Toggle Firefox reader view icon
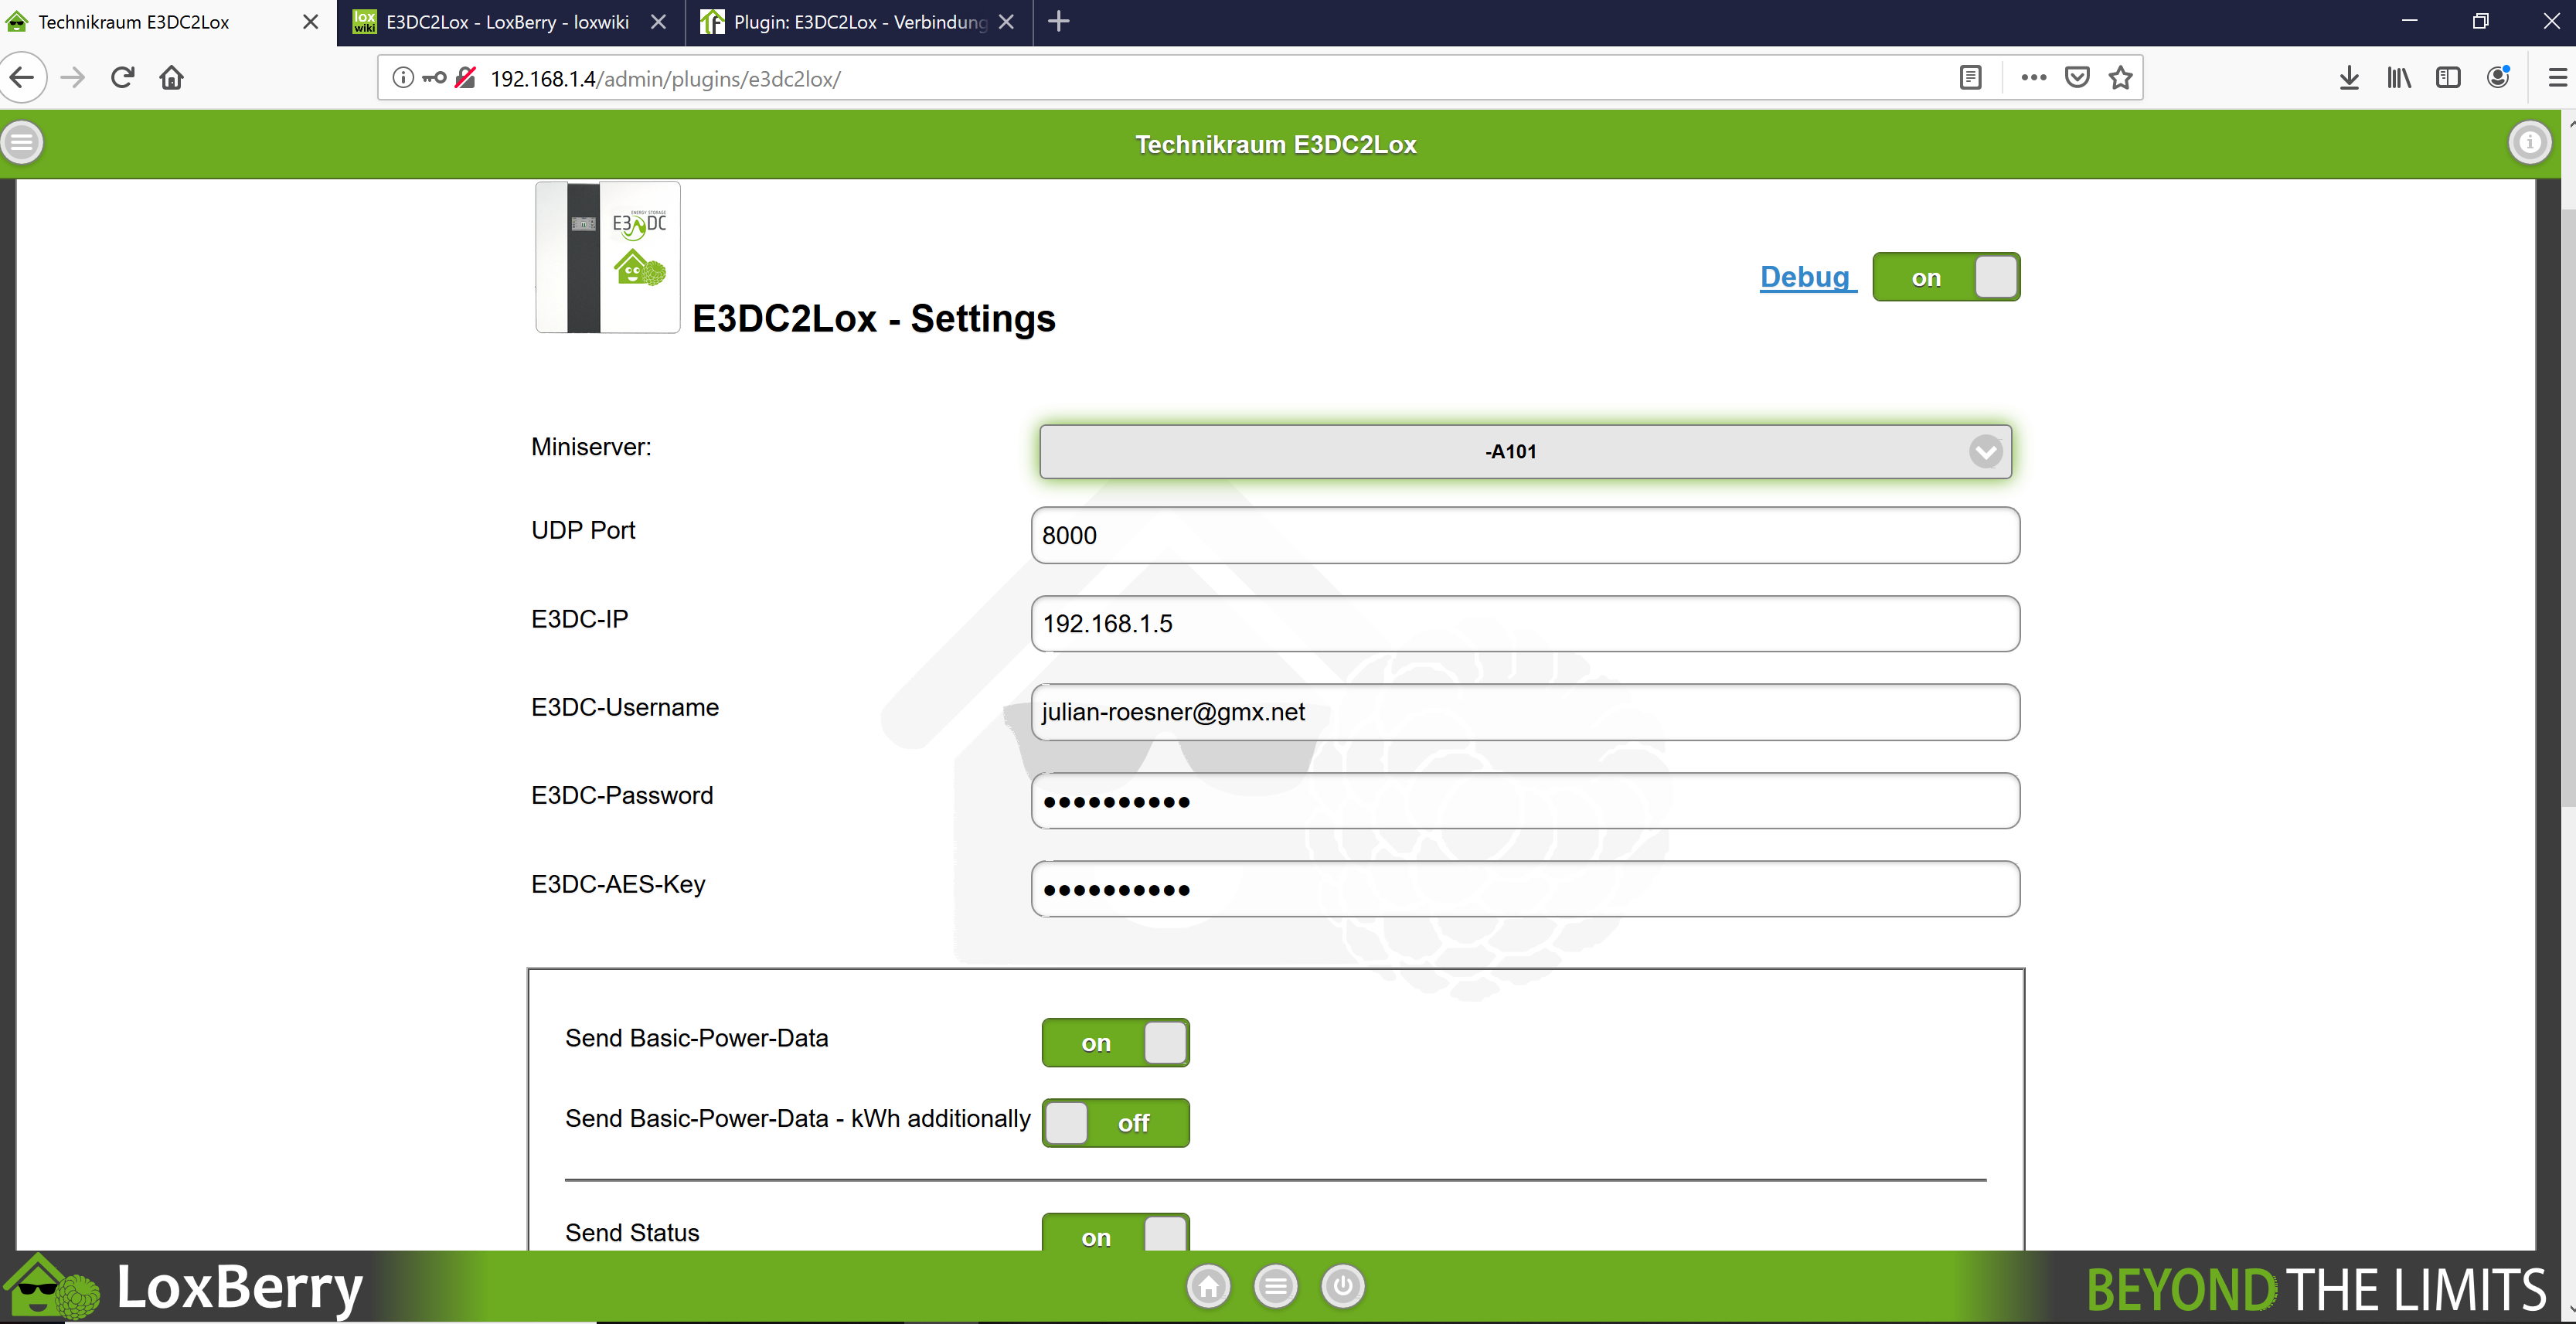 point(1970,78)
